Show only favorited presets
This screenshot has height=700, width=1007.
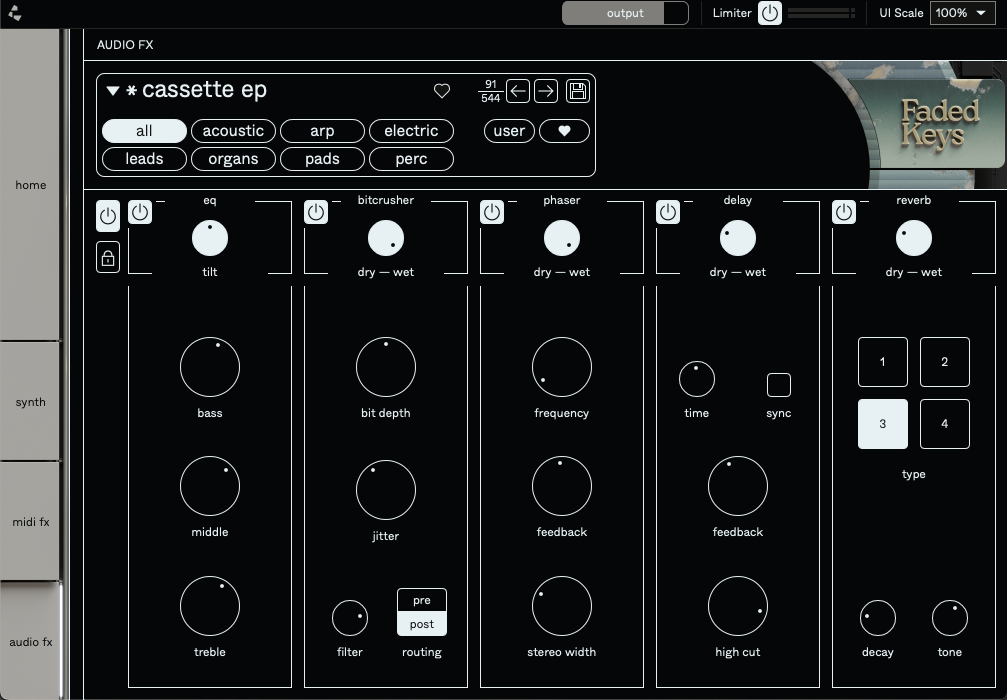click(564, 131)
